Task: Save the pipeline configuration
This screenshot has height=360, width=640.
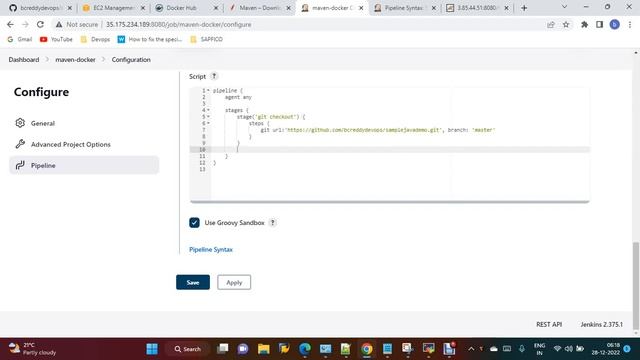Action: 193,282
